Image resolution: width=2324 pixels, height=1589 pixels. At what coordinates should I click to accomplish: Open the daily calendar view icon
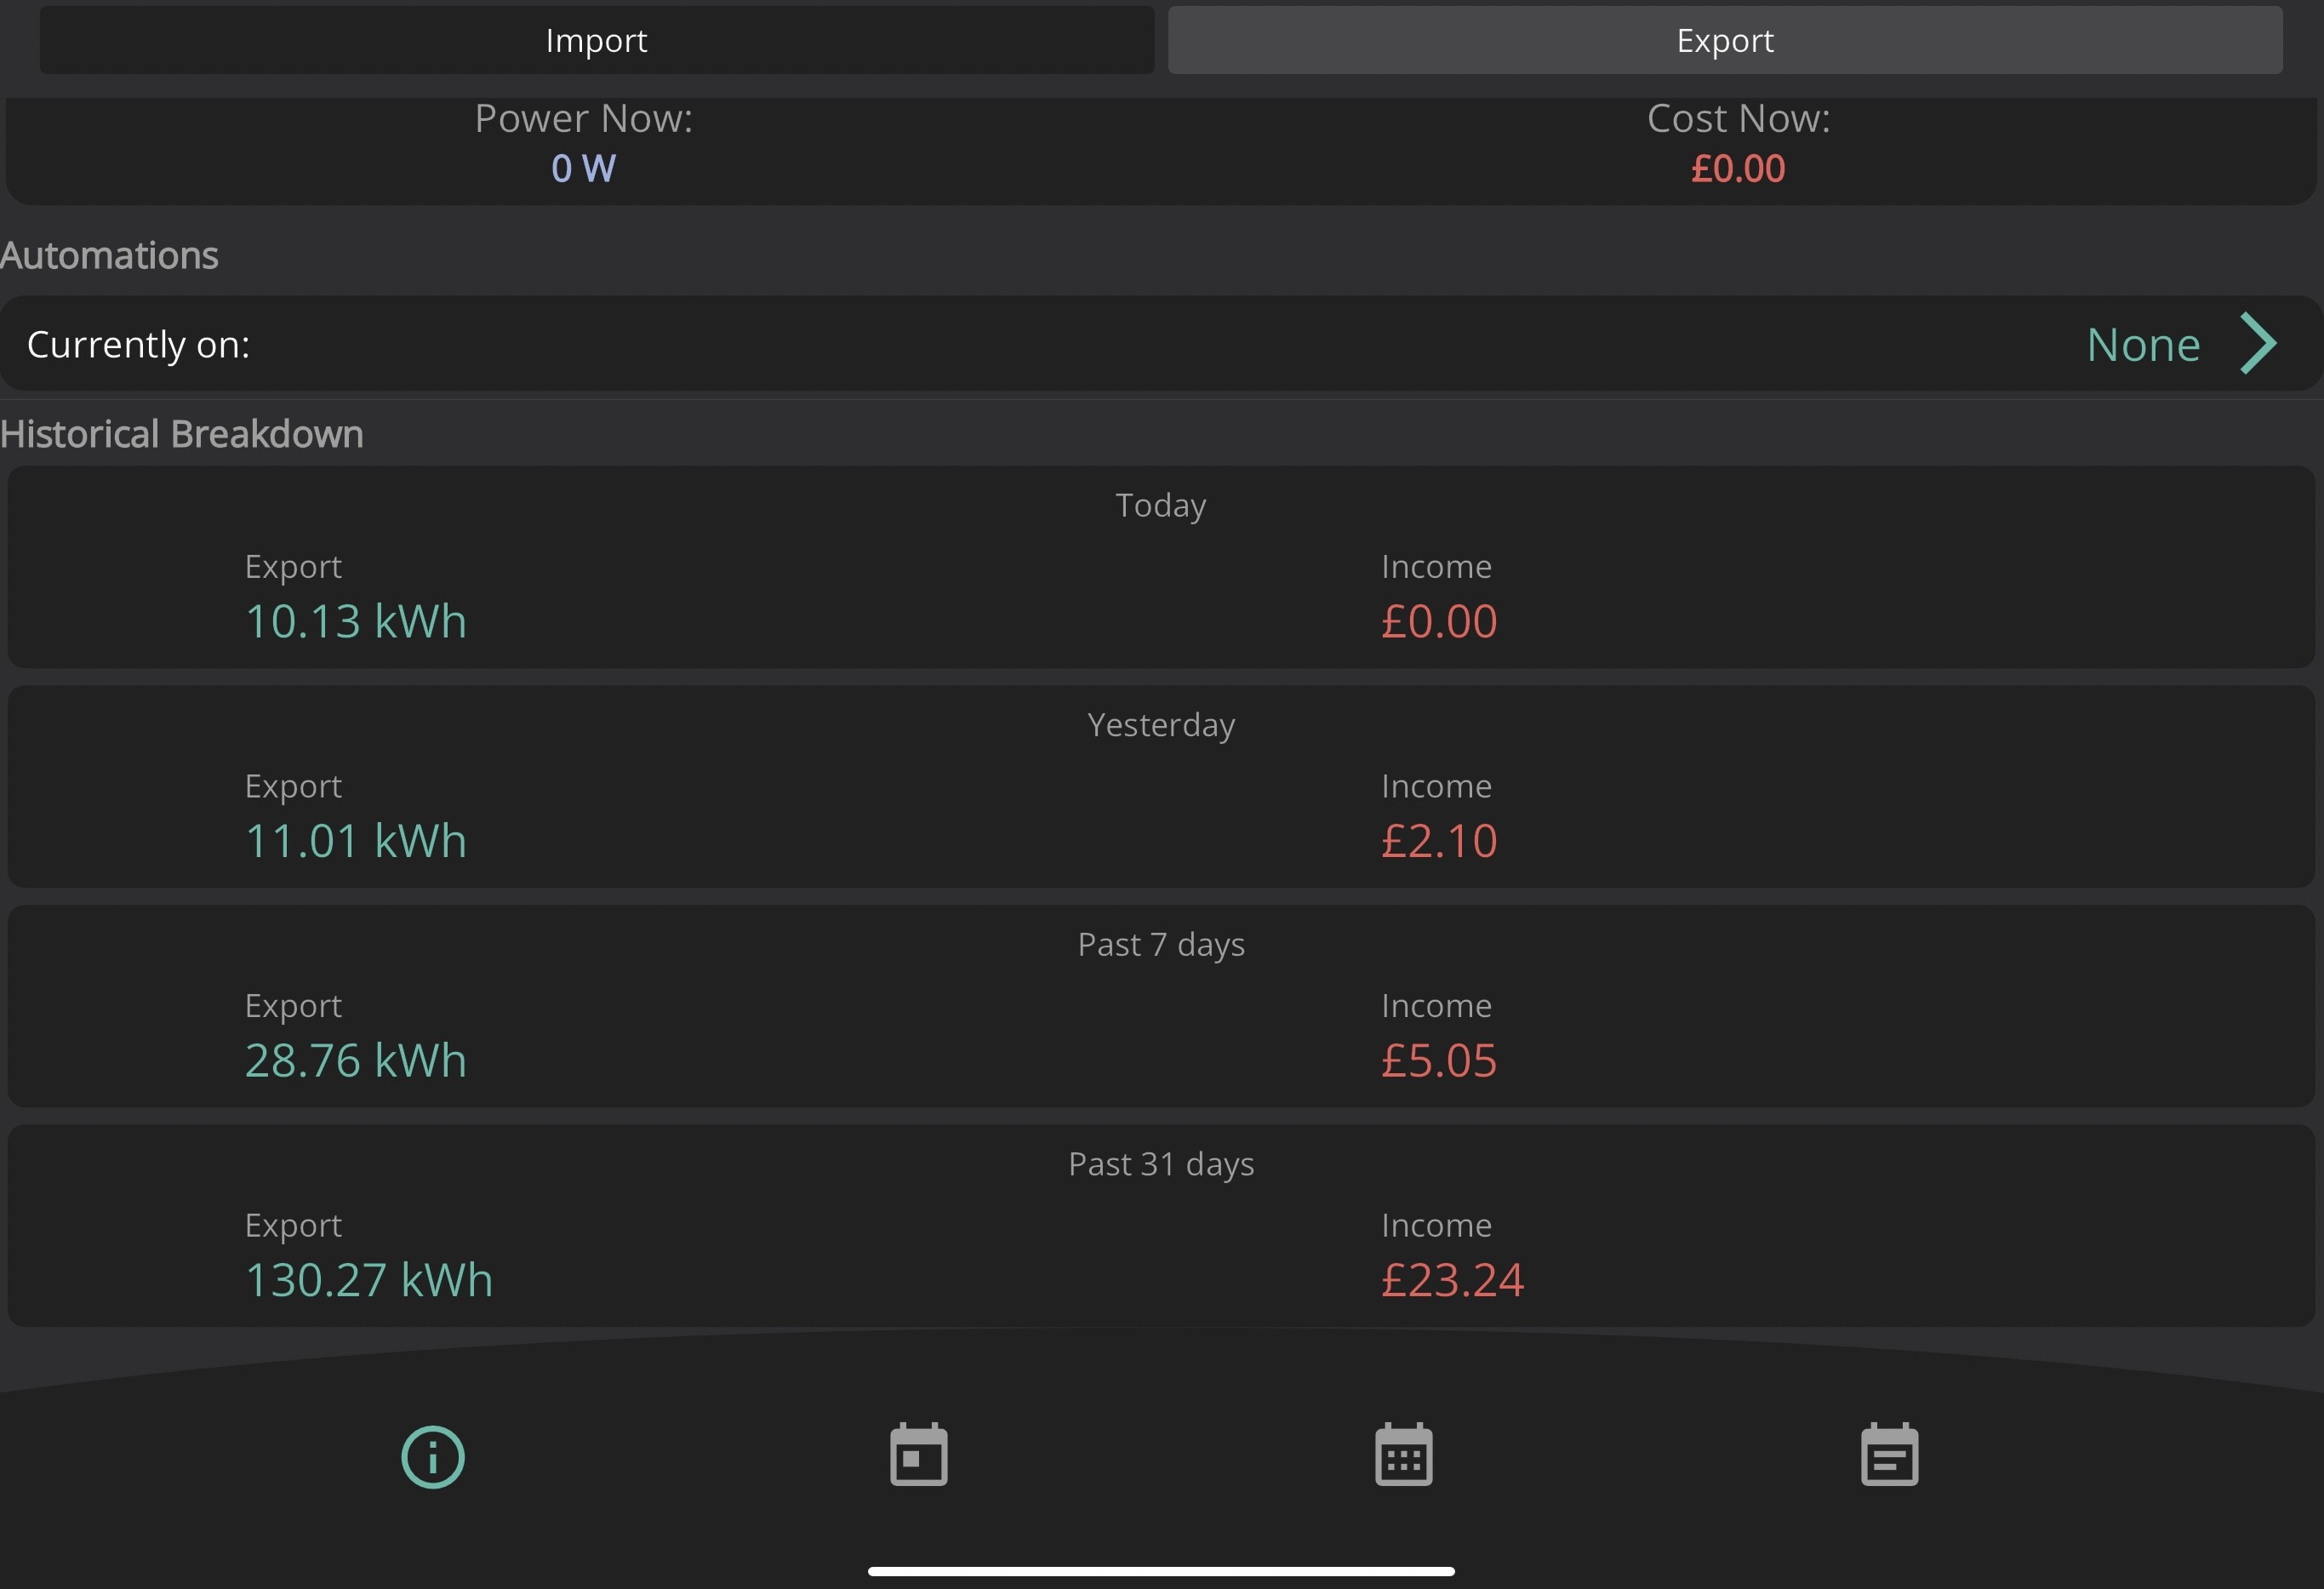click(x=918, y=1454)
